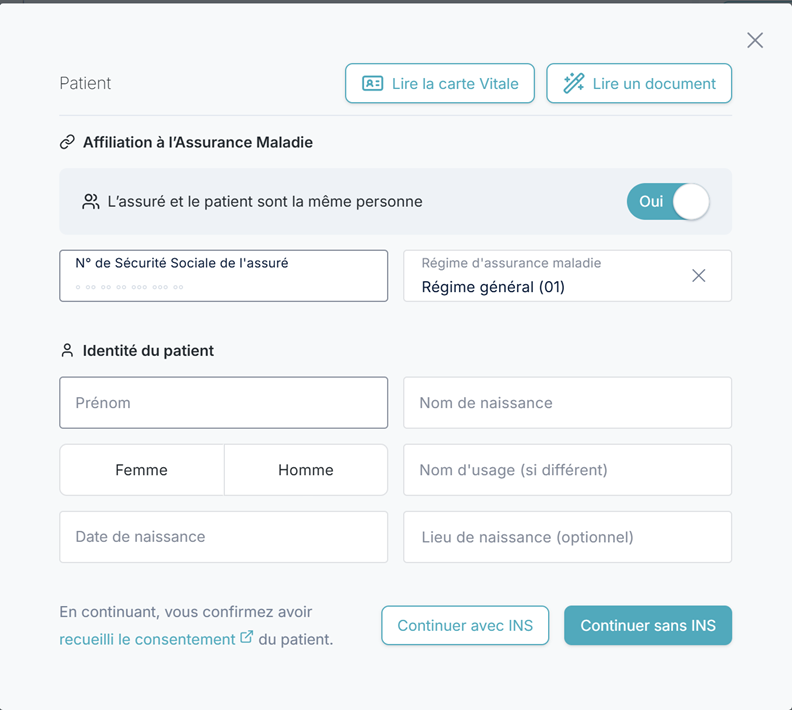
Task: Click the person icon beside Identité du patient
Action: pos(67,351)
